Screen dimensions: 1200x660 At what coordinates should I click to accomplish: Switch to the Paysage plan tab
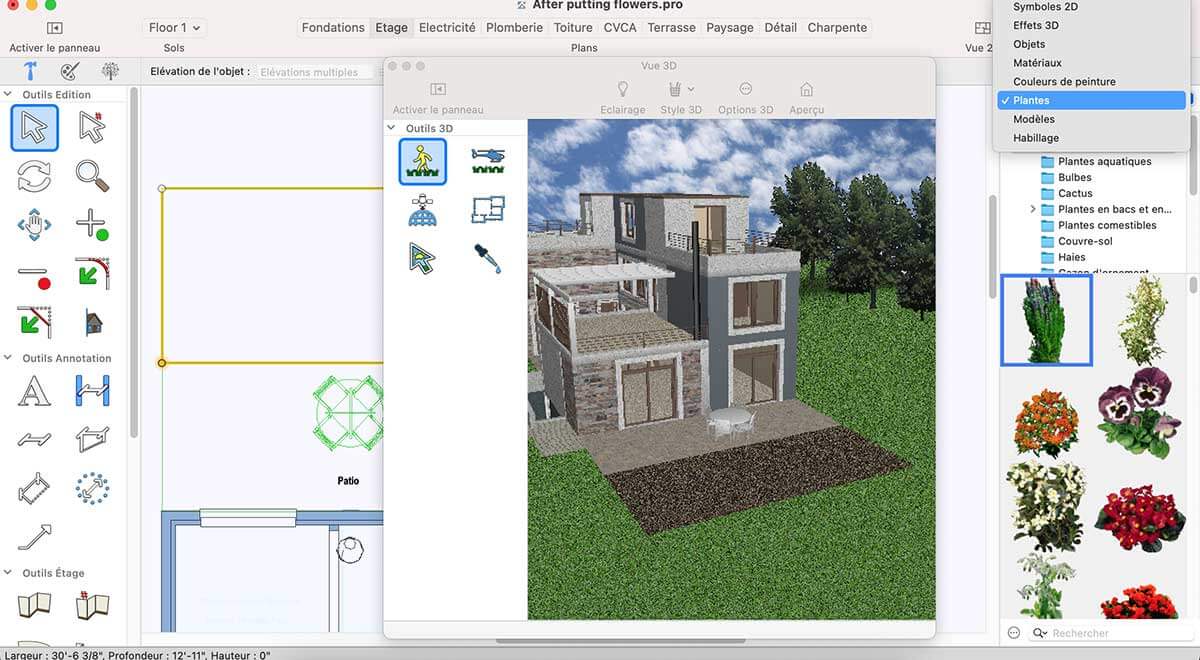click(x=730, y=28)
